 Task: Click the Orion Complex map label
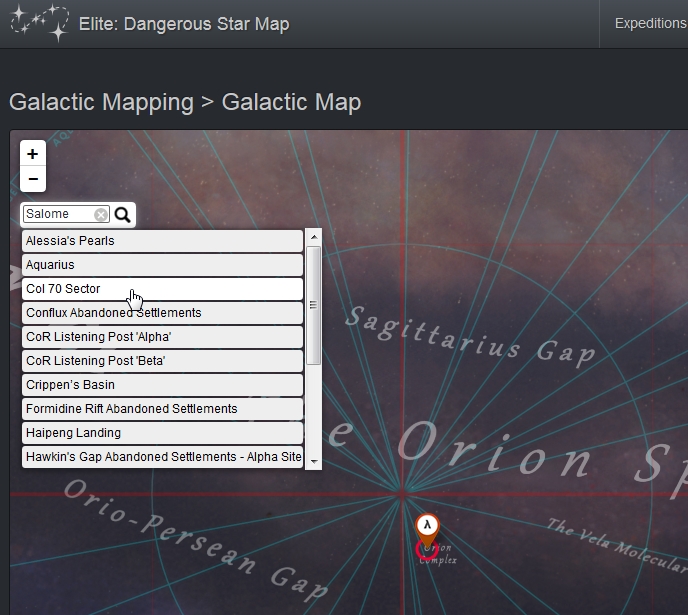coord(438,554)
